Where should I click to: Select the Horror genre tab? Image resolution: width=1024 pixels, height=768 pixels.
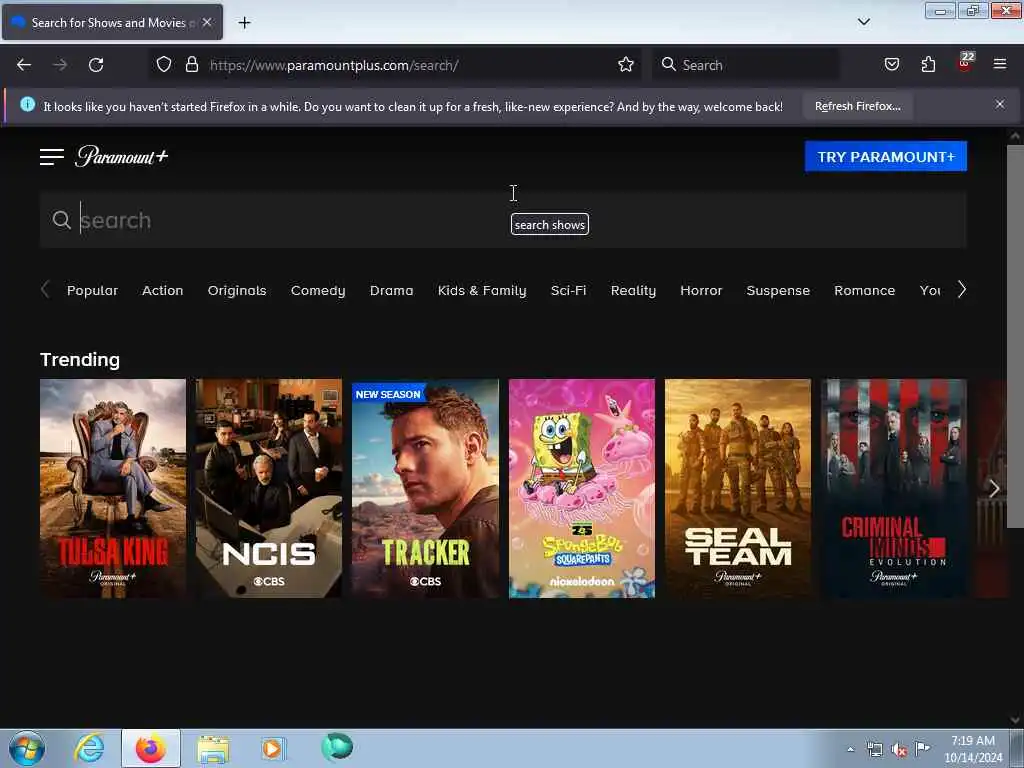(x=701, y=291)
